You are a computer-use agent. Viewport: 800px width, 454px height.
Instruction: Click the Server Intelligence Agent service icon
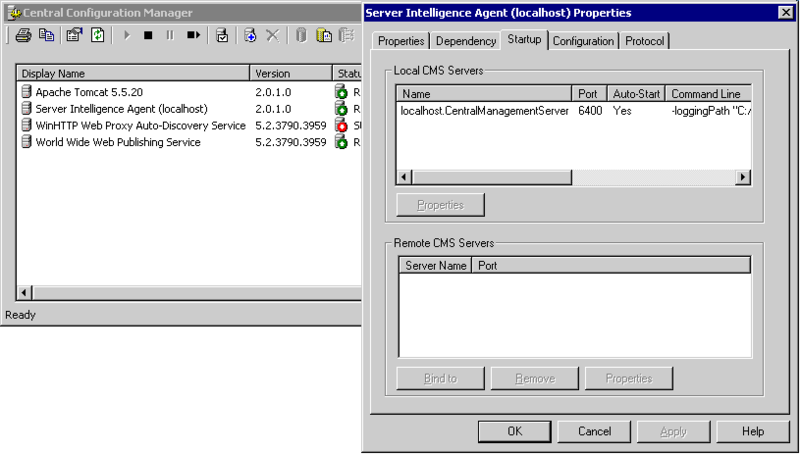26,109
